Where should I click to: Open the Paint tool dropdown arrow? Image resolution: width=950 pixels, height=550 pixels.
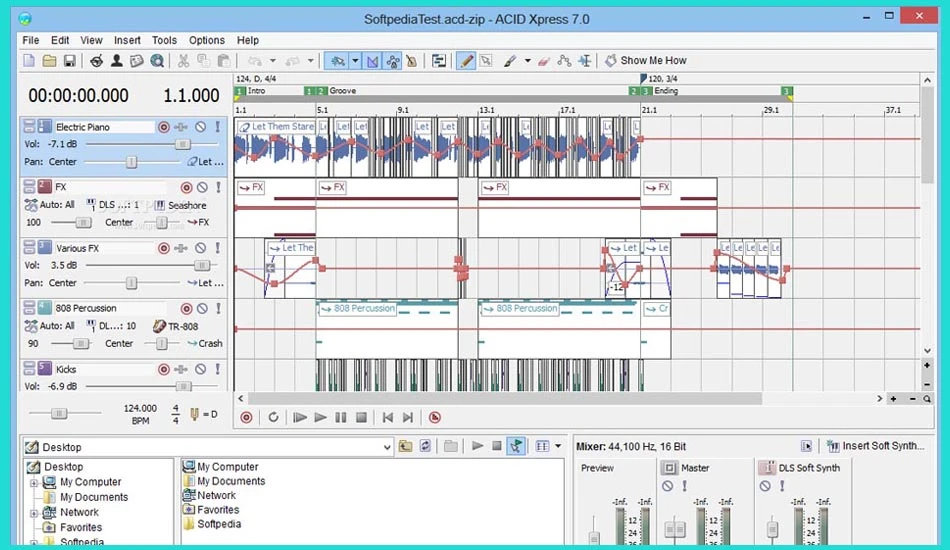[527, 61]
